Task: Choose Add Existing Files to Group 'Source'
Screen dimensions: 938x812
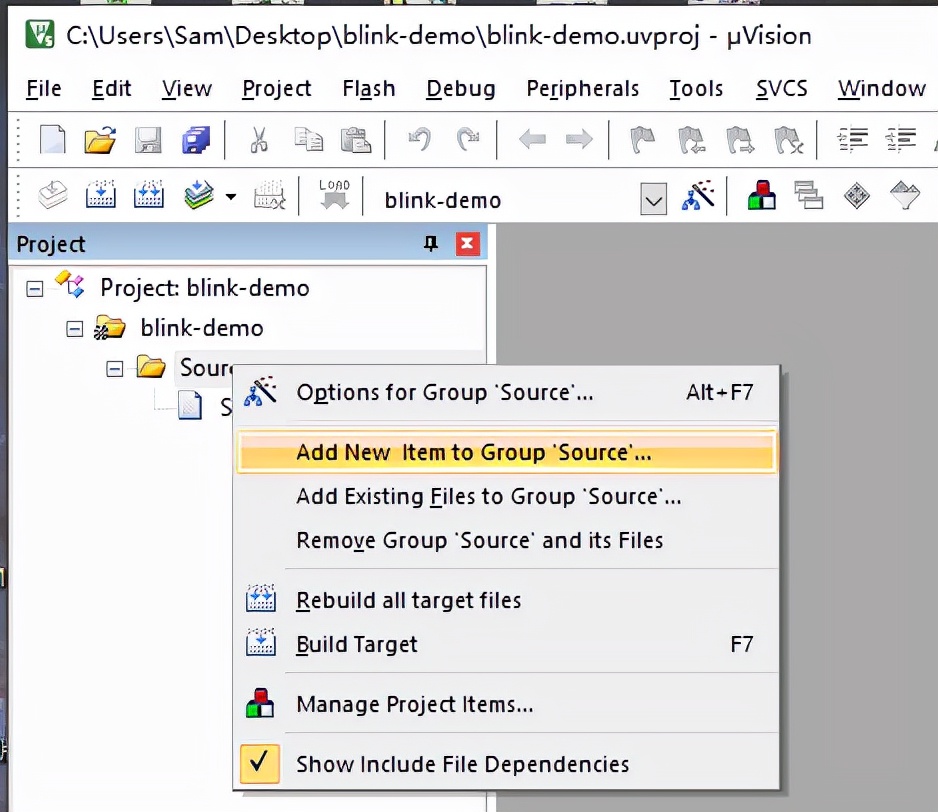Action: point(507,497)
